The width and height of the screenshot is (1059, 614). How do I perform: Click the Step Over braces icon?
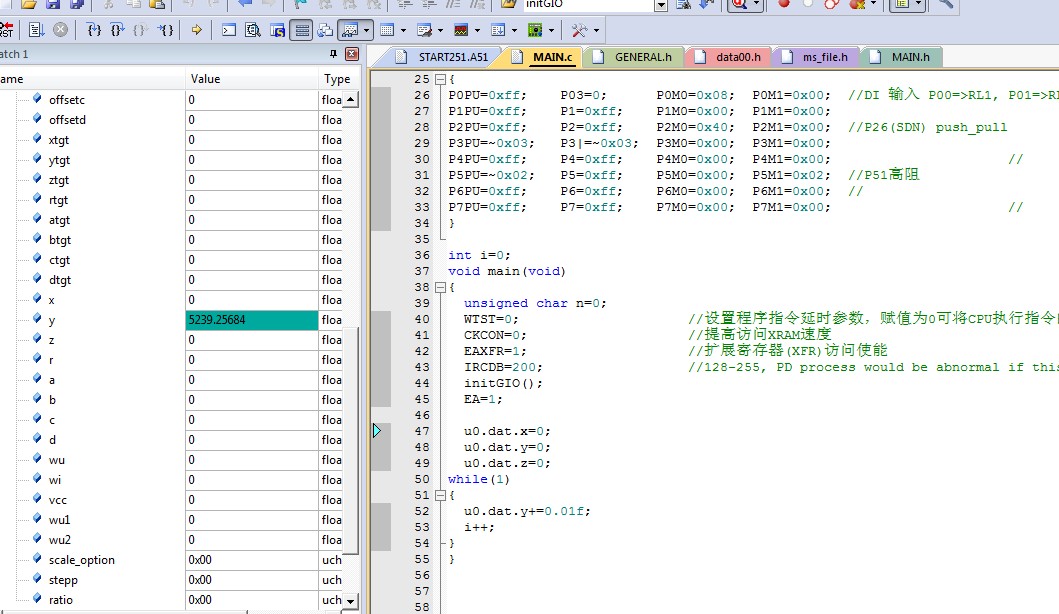pos(117,30)
